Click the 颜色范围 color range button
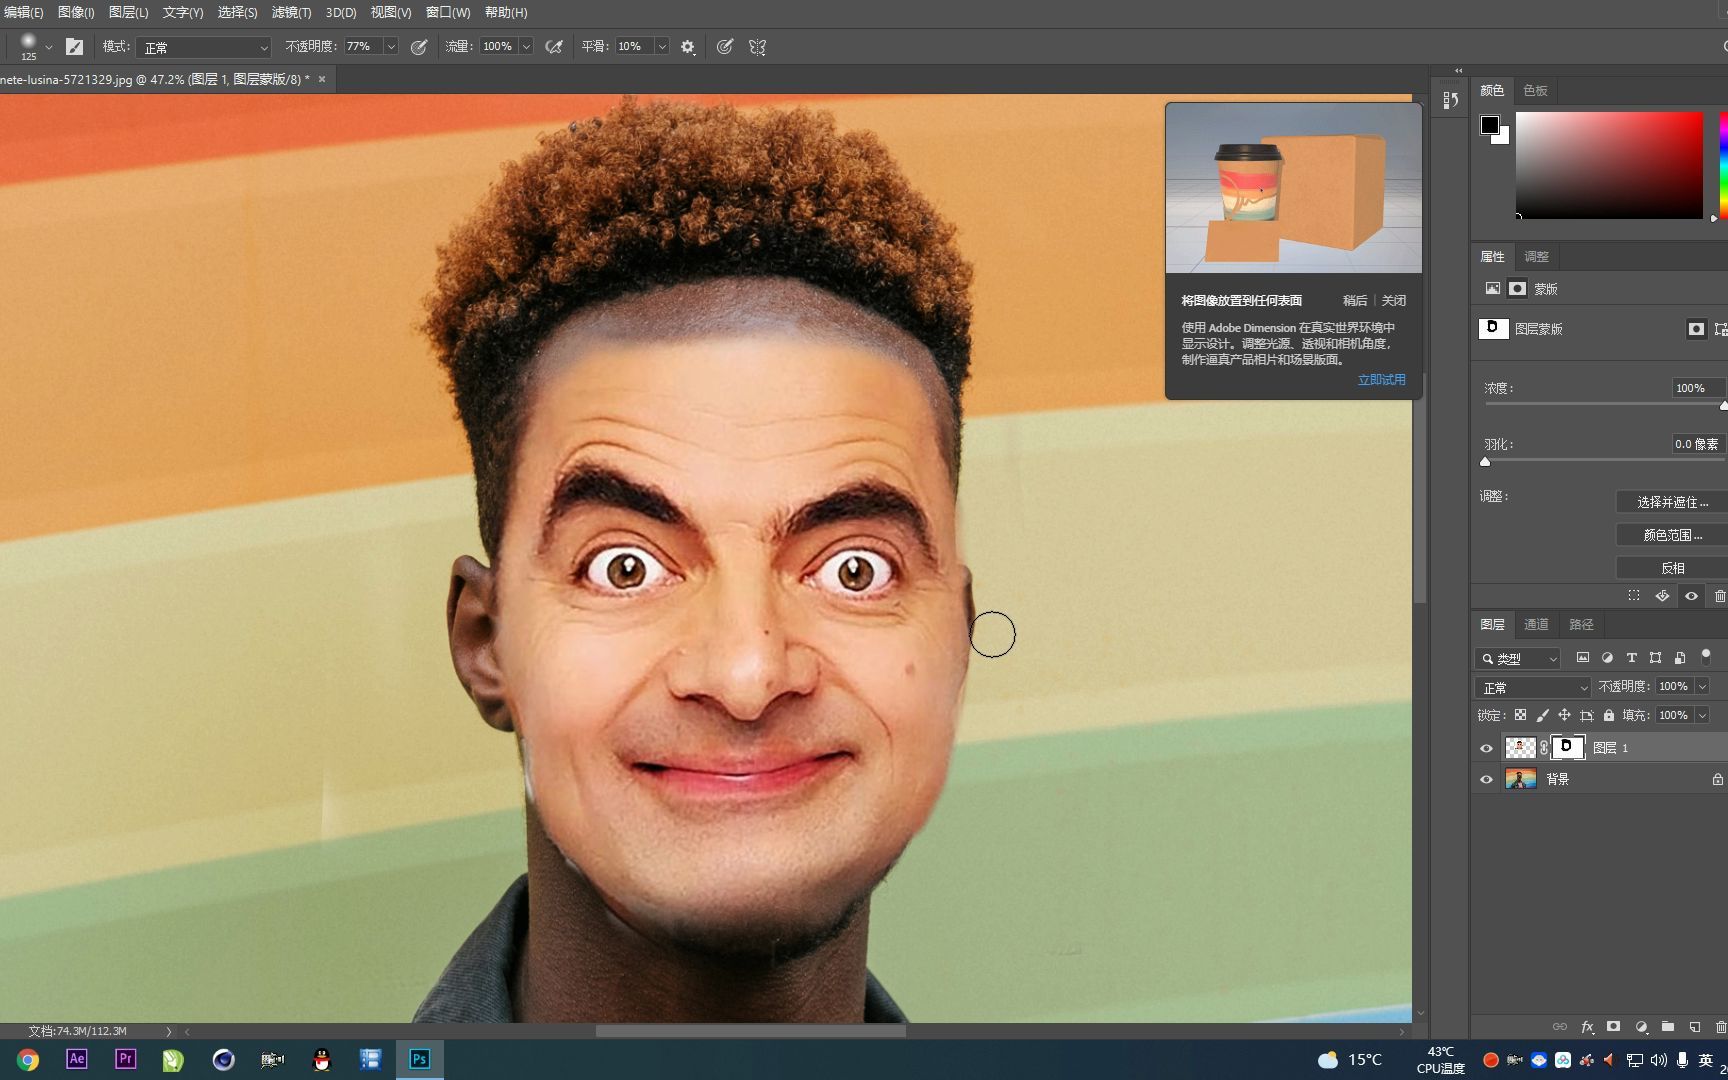The height and width of the screenshot is (1080, 1728). 1672,535
